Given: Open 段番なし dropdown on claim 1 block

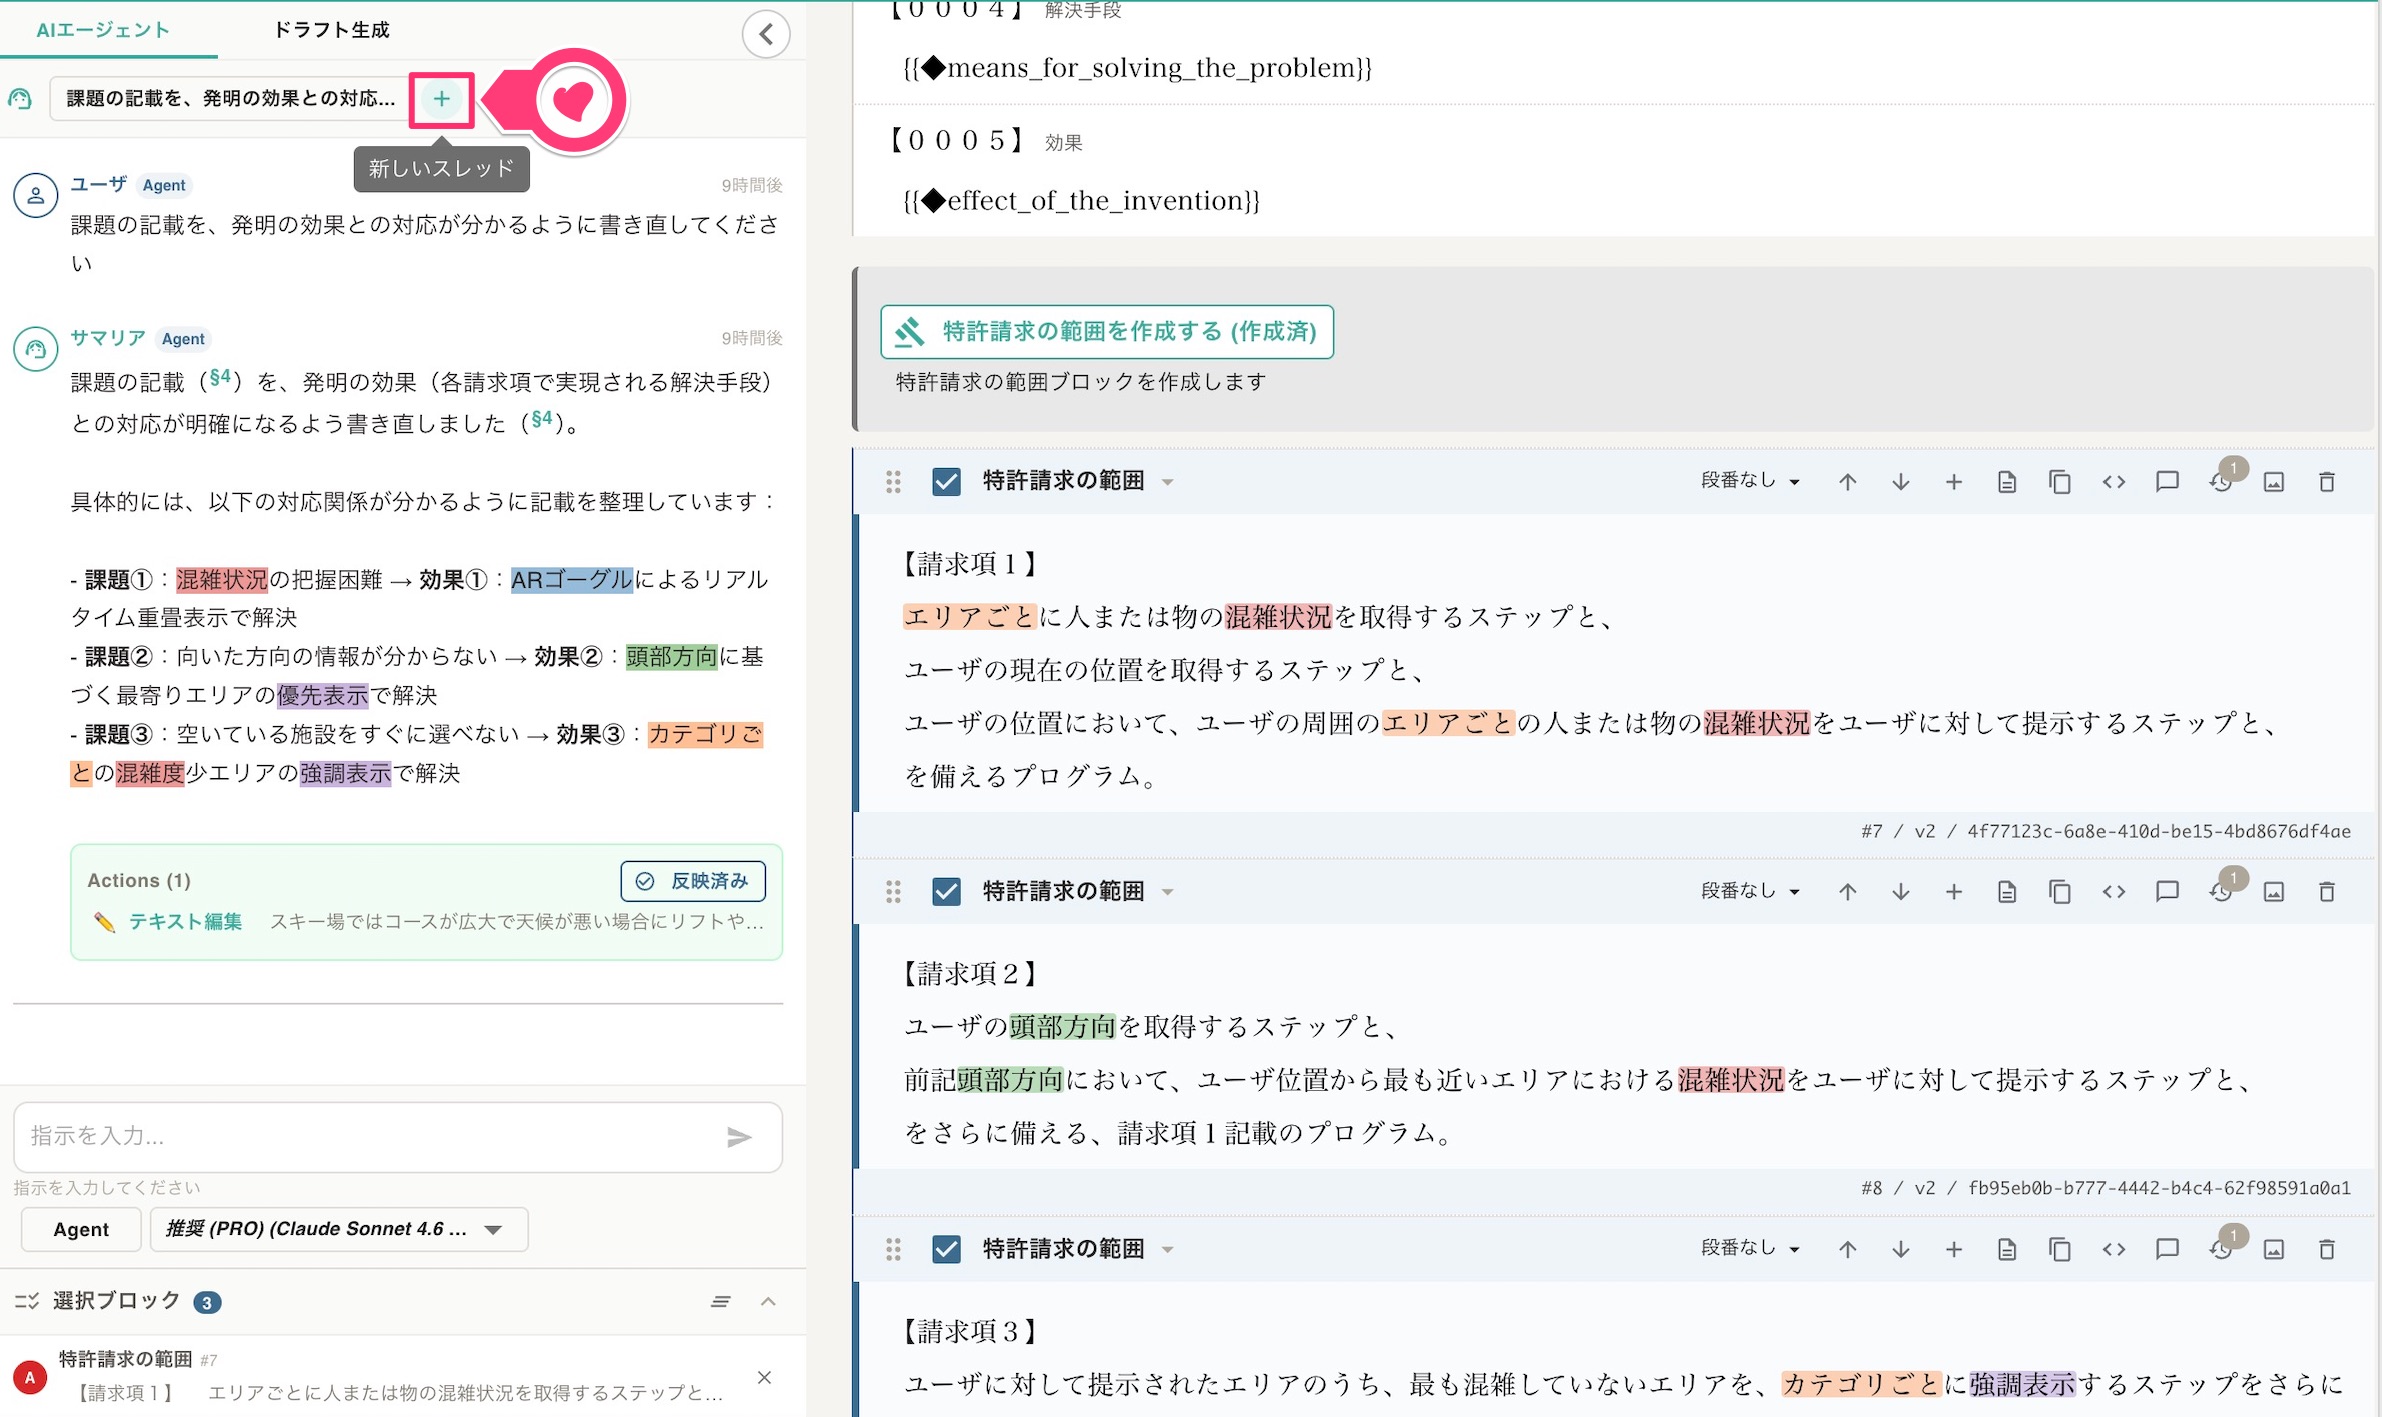Looking at the screenshot, I should coord(1750,481).
